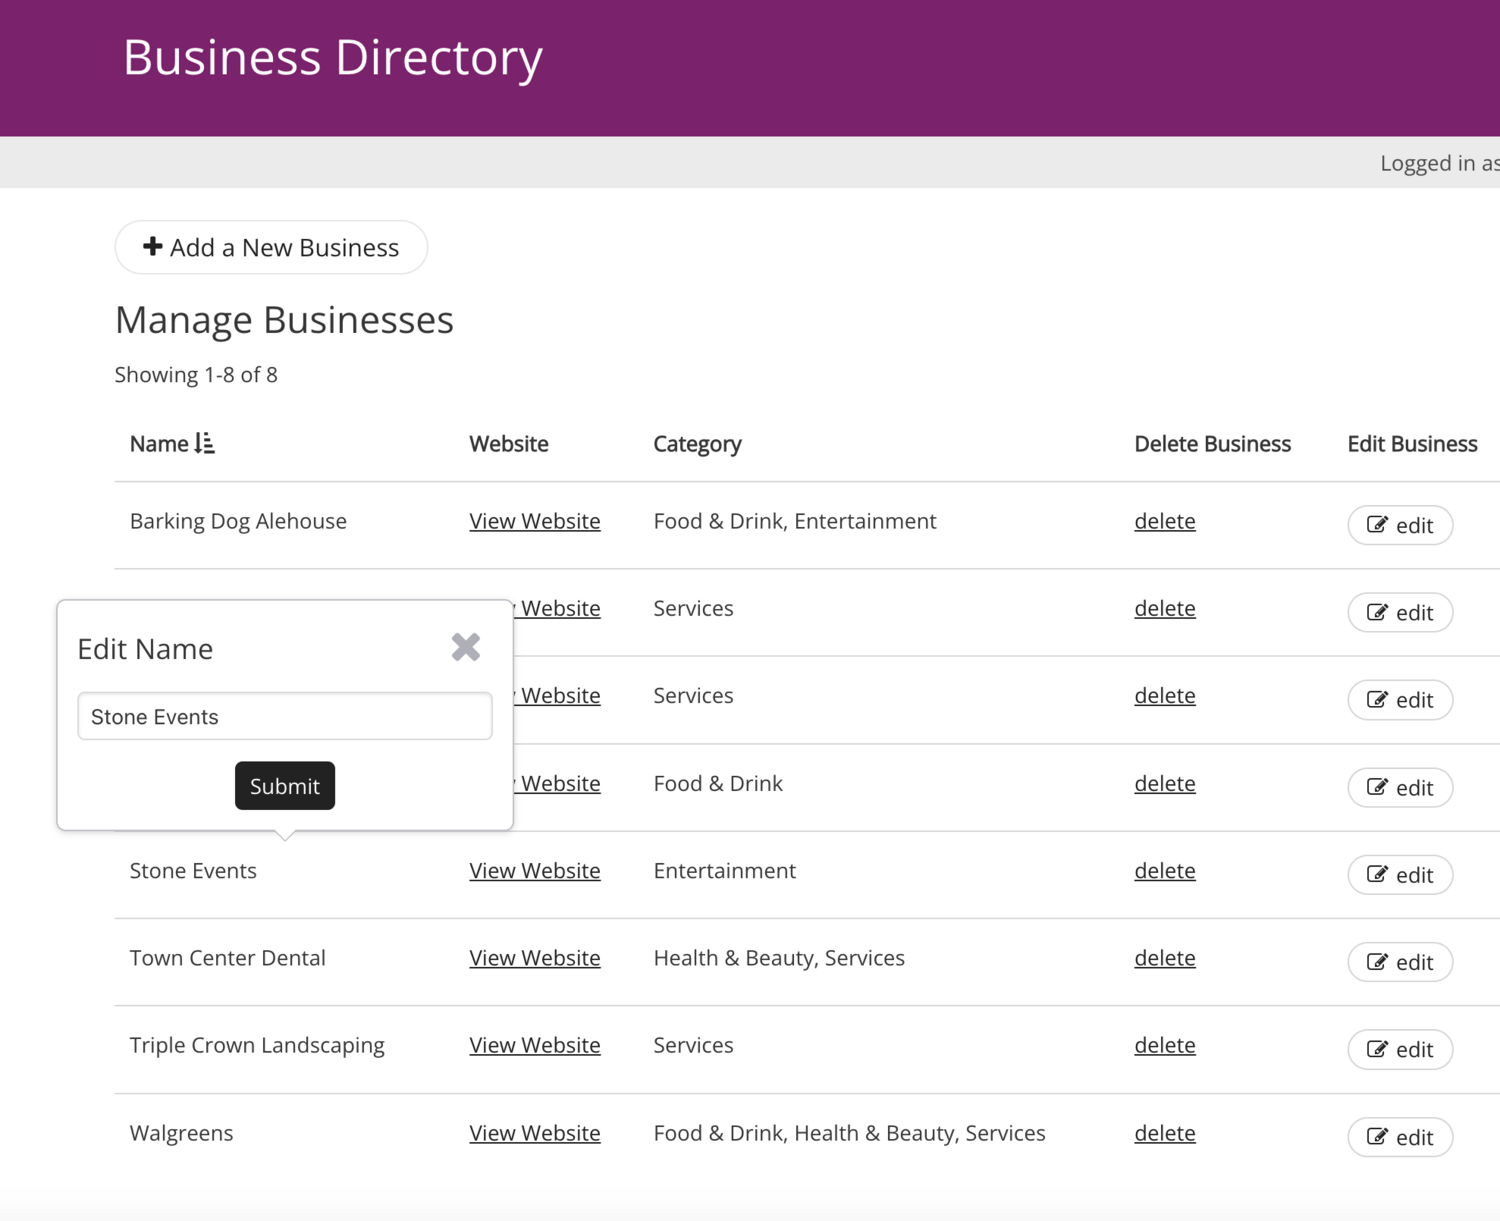Click the Business Directory header title
Viewport: 1500px width, 1221px height.
pyautogui.click(x=332, y=57)
